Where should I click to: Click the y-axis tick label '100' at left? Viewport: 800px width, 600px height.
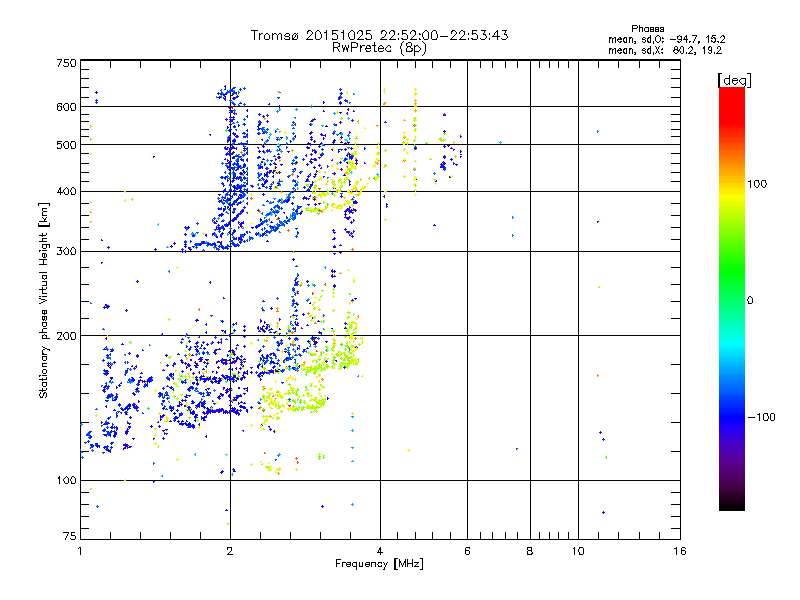point(66,481)
